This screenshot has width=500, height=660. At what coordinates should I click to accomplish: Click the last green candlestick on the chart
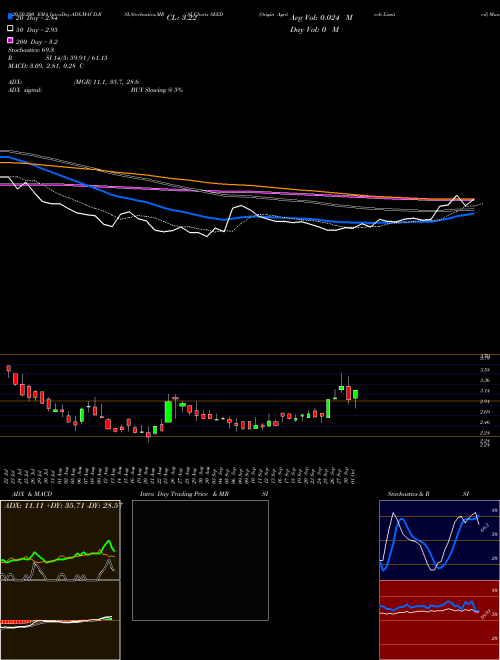click(356, 394)
